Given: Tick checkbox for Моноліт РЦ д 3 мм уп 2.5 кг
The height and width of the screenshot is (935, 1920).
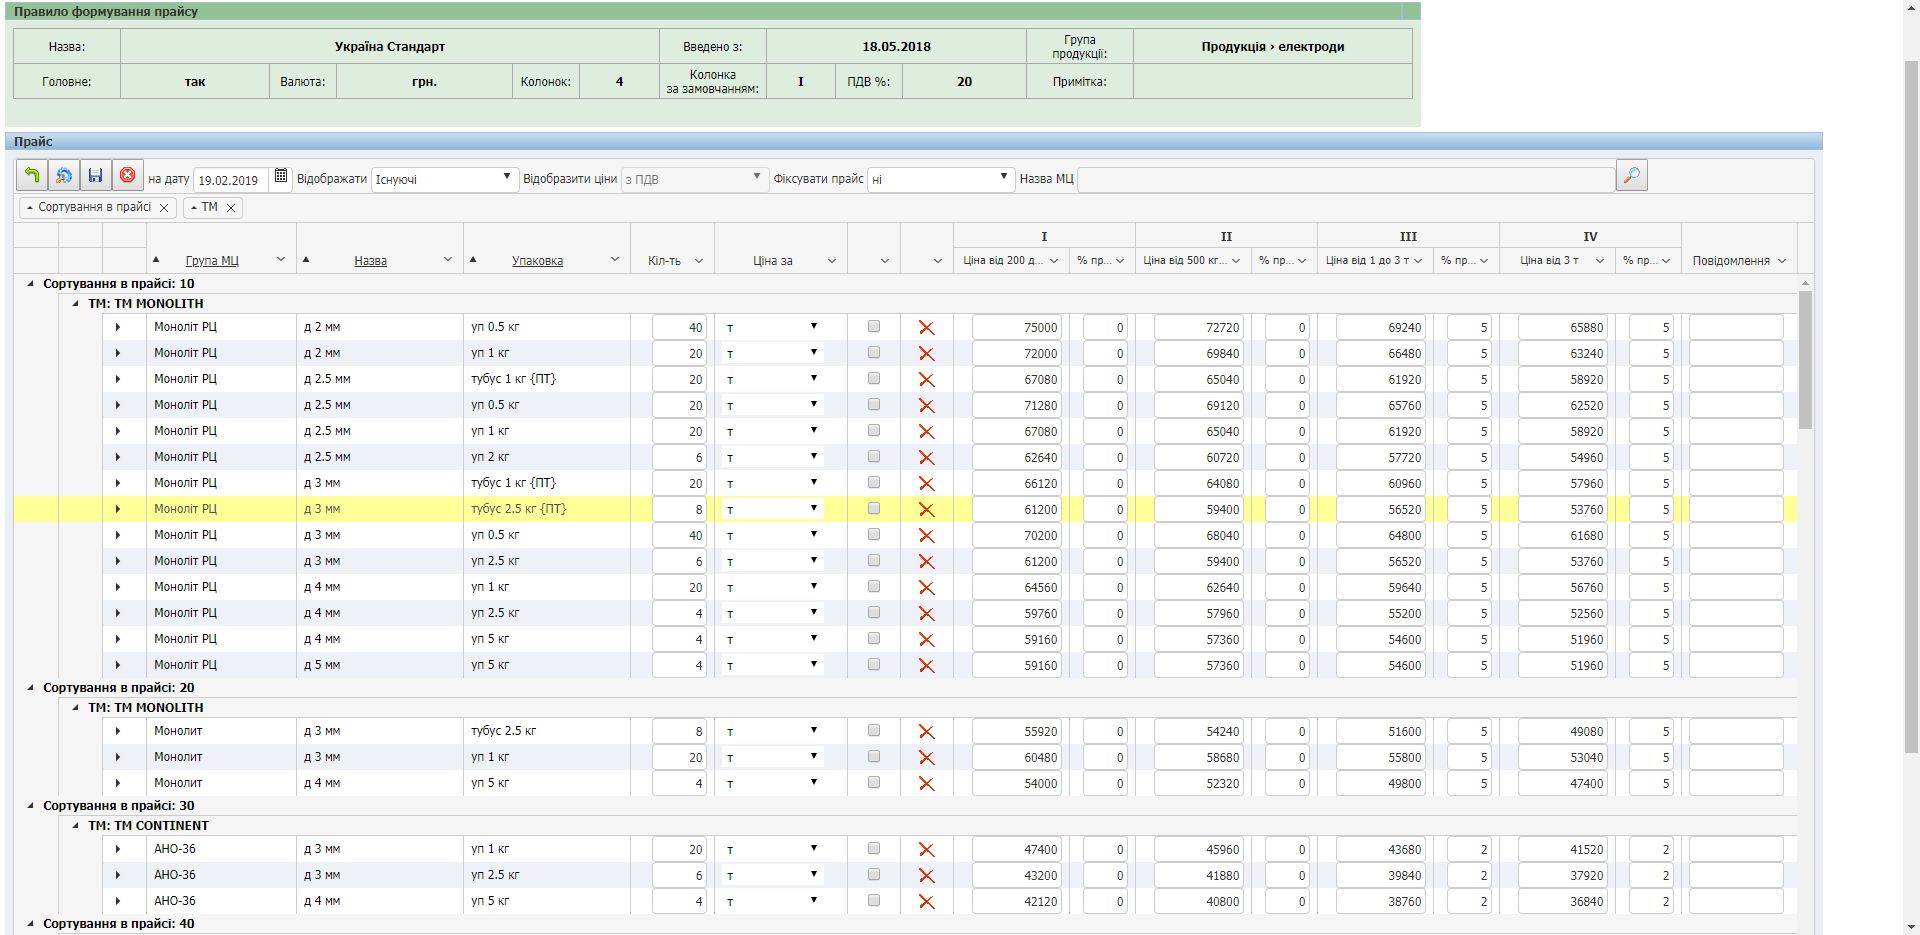Looking at the screenshot, I should [874, 560].
